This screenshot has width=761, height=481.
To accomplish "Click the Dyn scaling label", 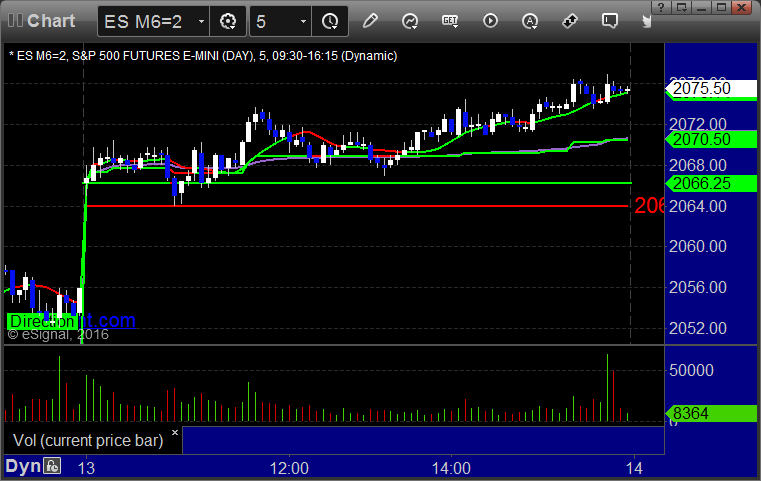I will point(23,466).
